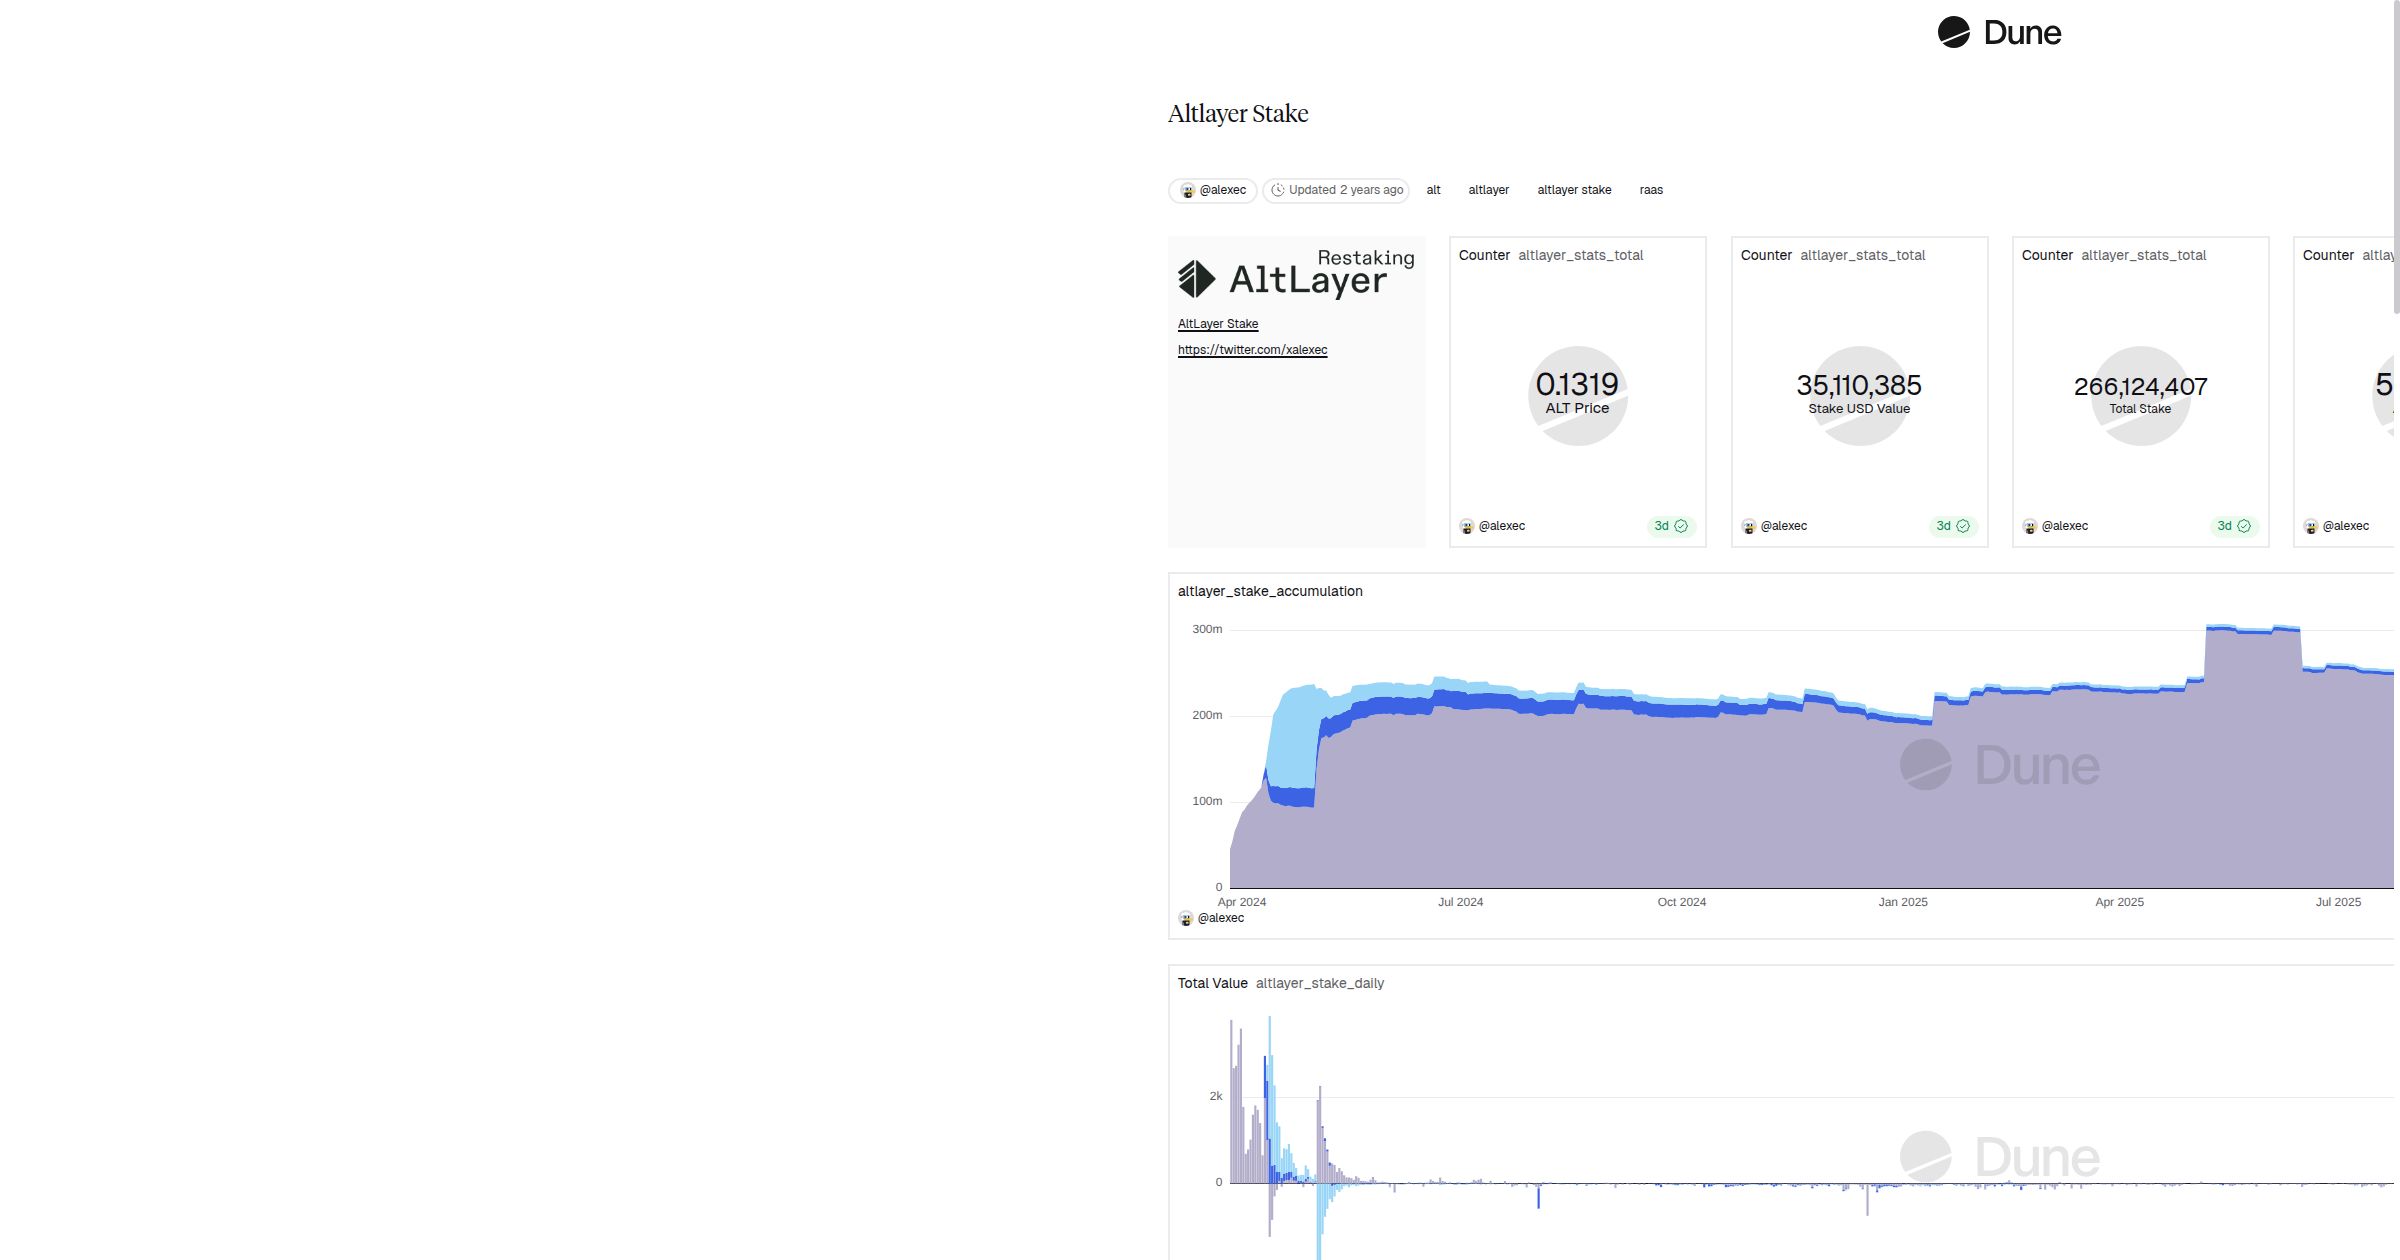This screenshot has height=1260, width=2400.
Task: Select the 'raas' tag
Action: click(x=1651, y=190)
